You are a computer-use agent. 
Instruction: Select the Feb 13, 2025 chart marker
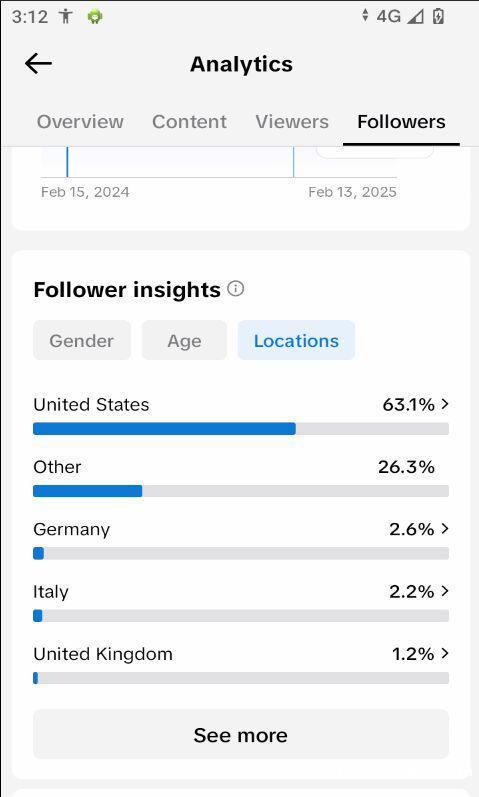[x=293, y=162]
